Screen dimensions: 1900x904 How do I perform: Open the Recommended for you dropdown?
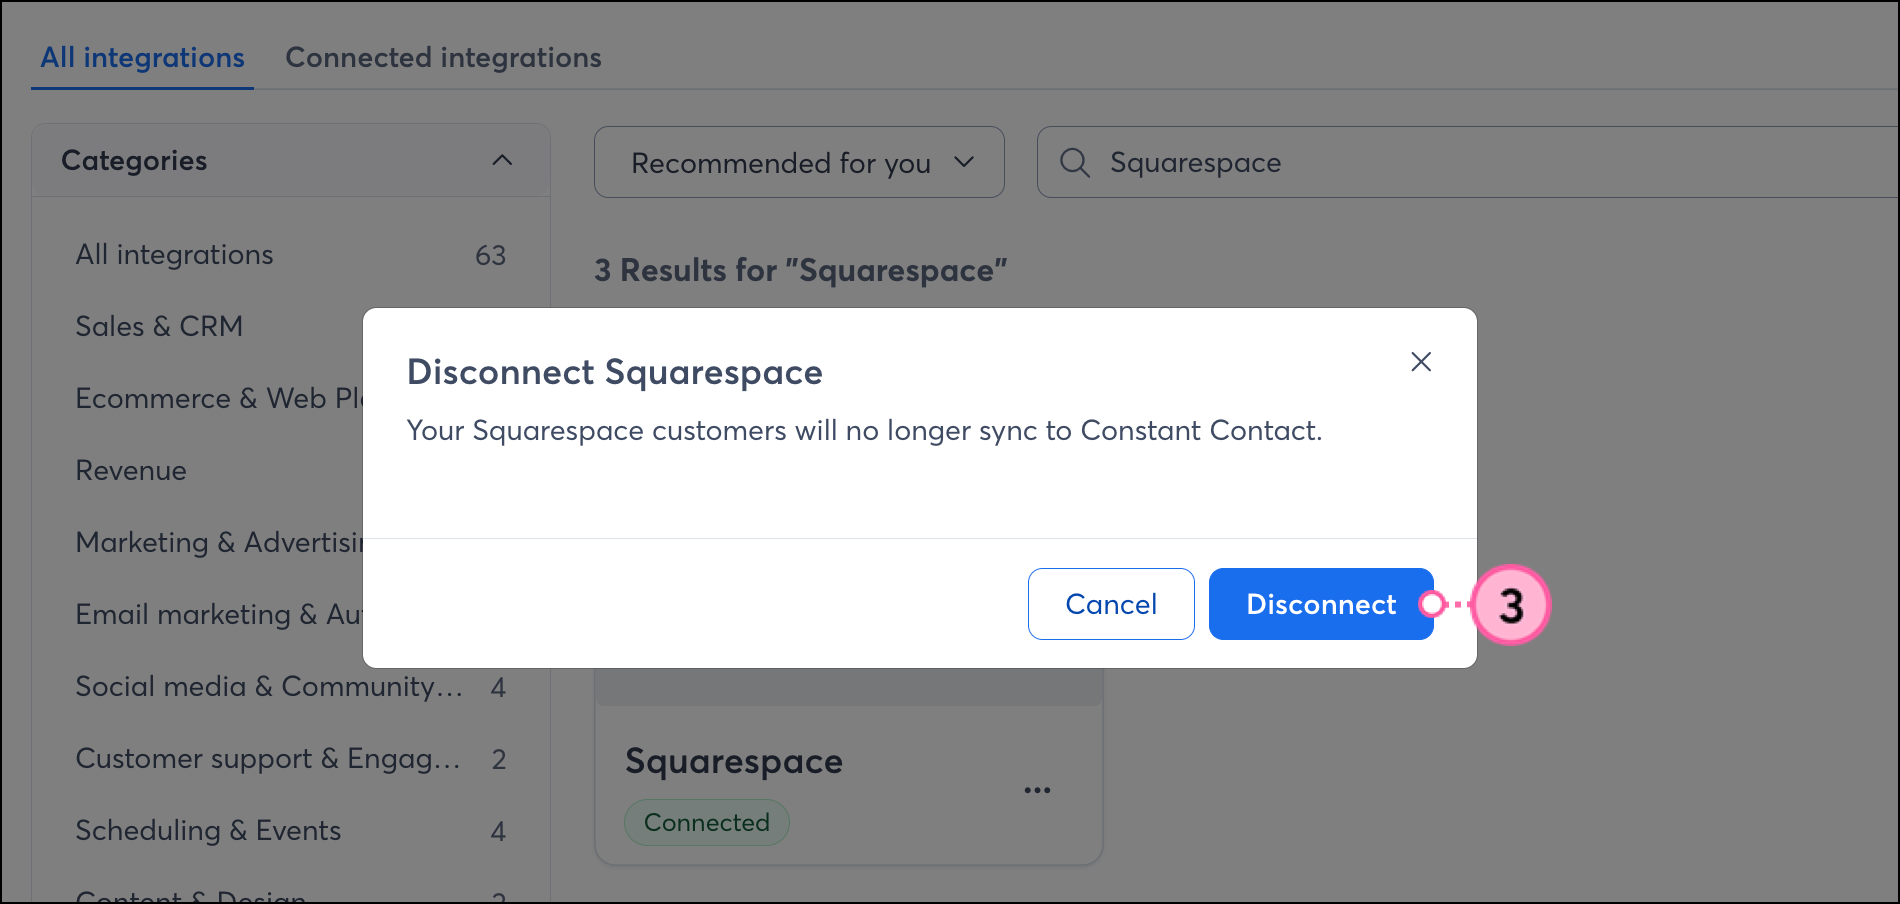(x=799, y=163)
